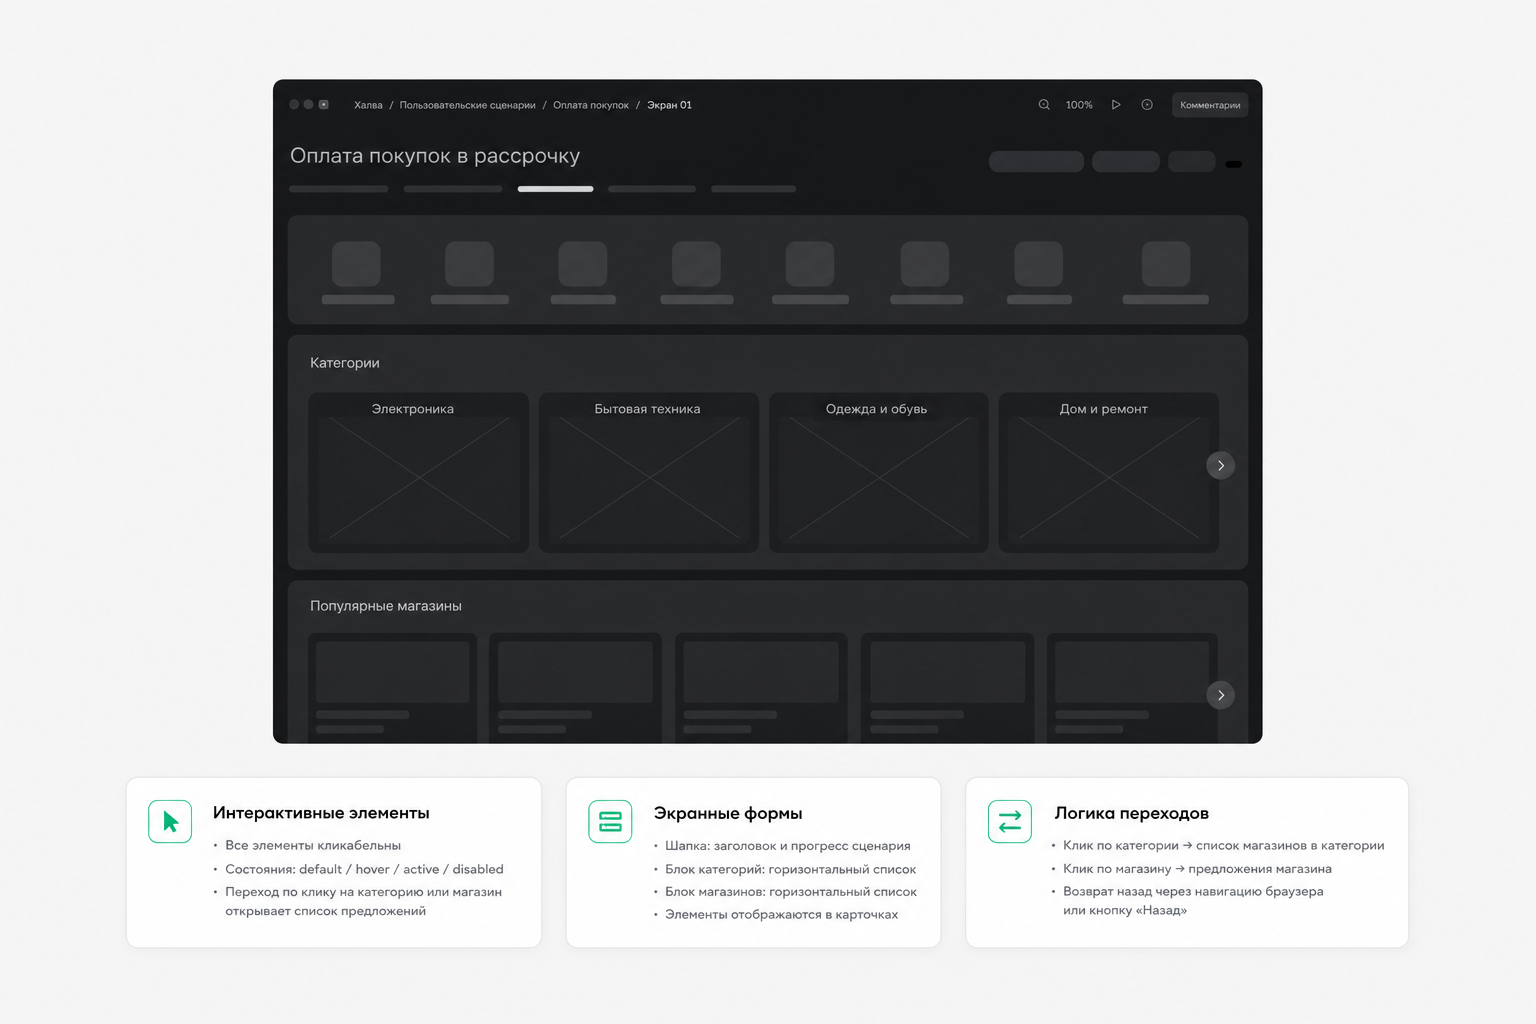The height and width of the screenshot is (1024, 1536).
Task: Click the line Возврат назад через навигацию браузера
Action: click(x=1193, y=891)
